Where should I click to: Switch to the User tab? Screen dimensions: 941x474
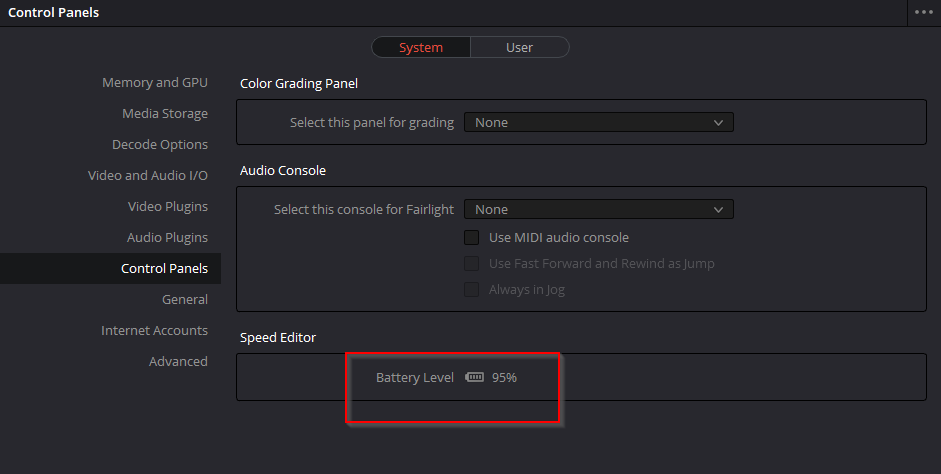[519, 47]
